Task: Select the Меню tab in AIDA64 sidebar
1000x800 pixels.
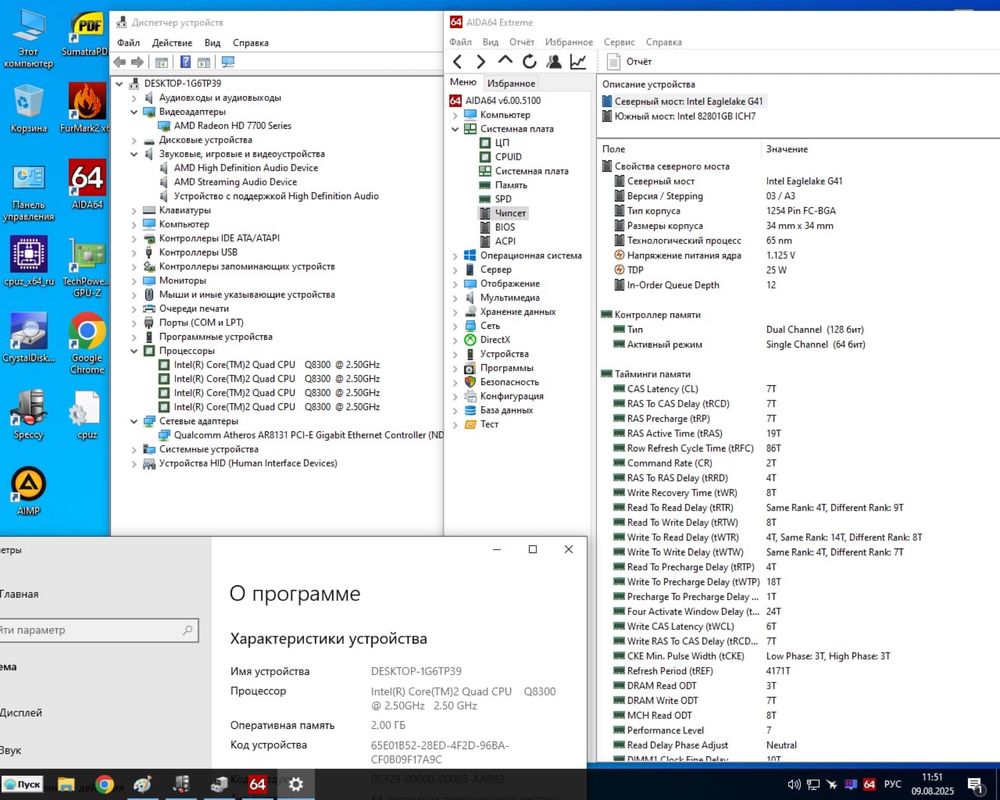Action: pos(463,82)
